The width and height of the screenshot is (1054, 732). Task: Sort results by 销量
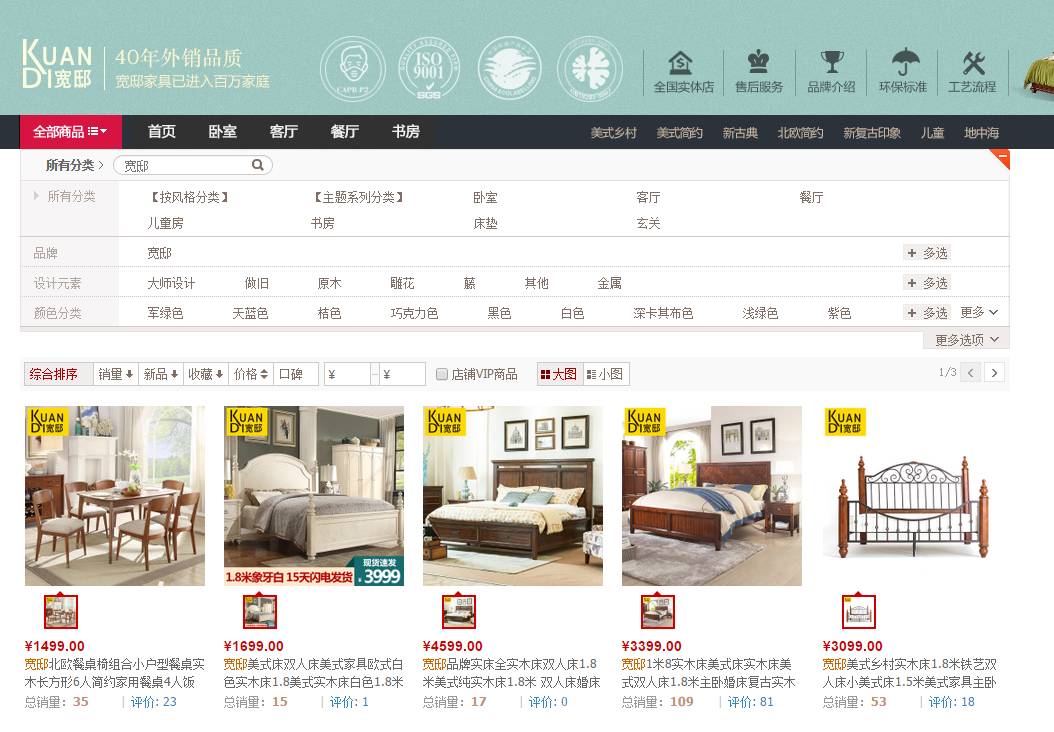pos(115,374)
